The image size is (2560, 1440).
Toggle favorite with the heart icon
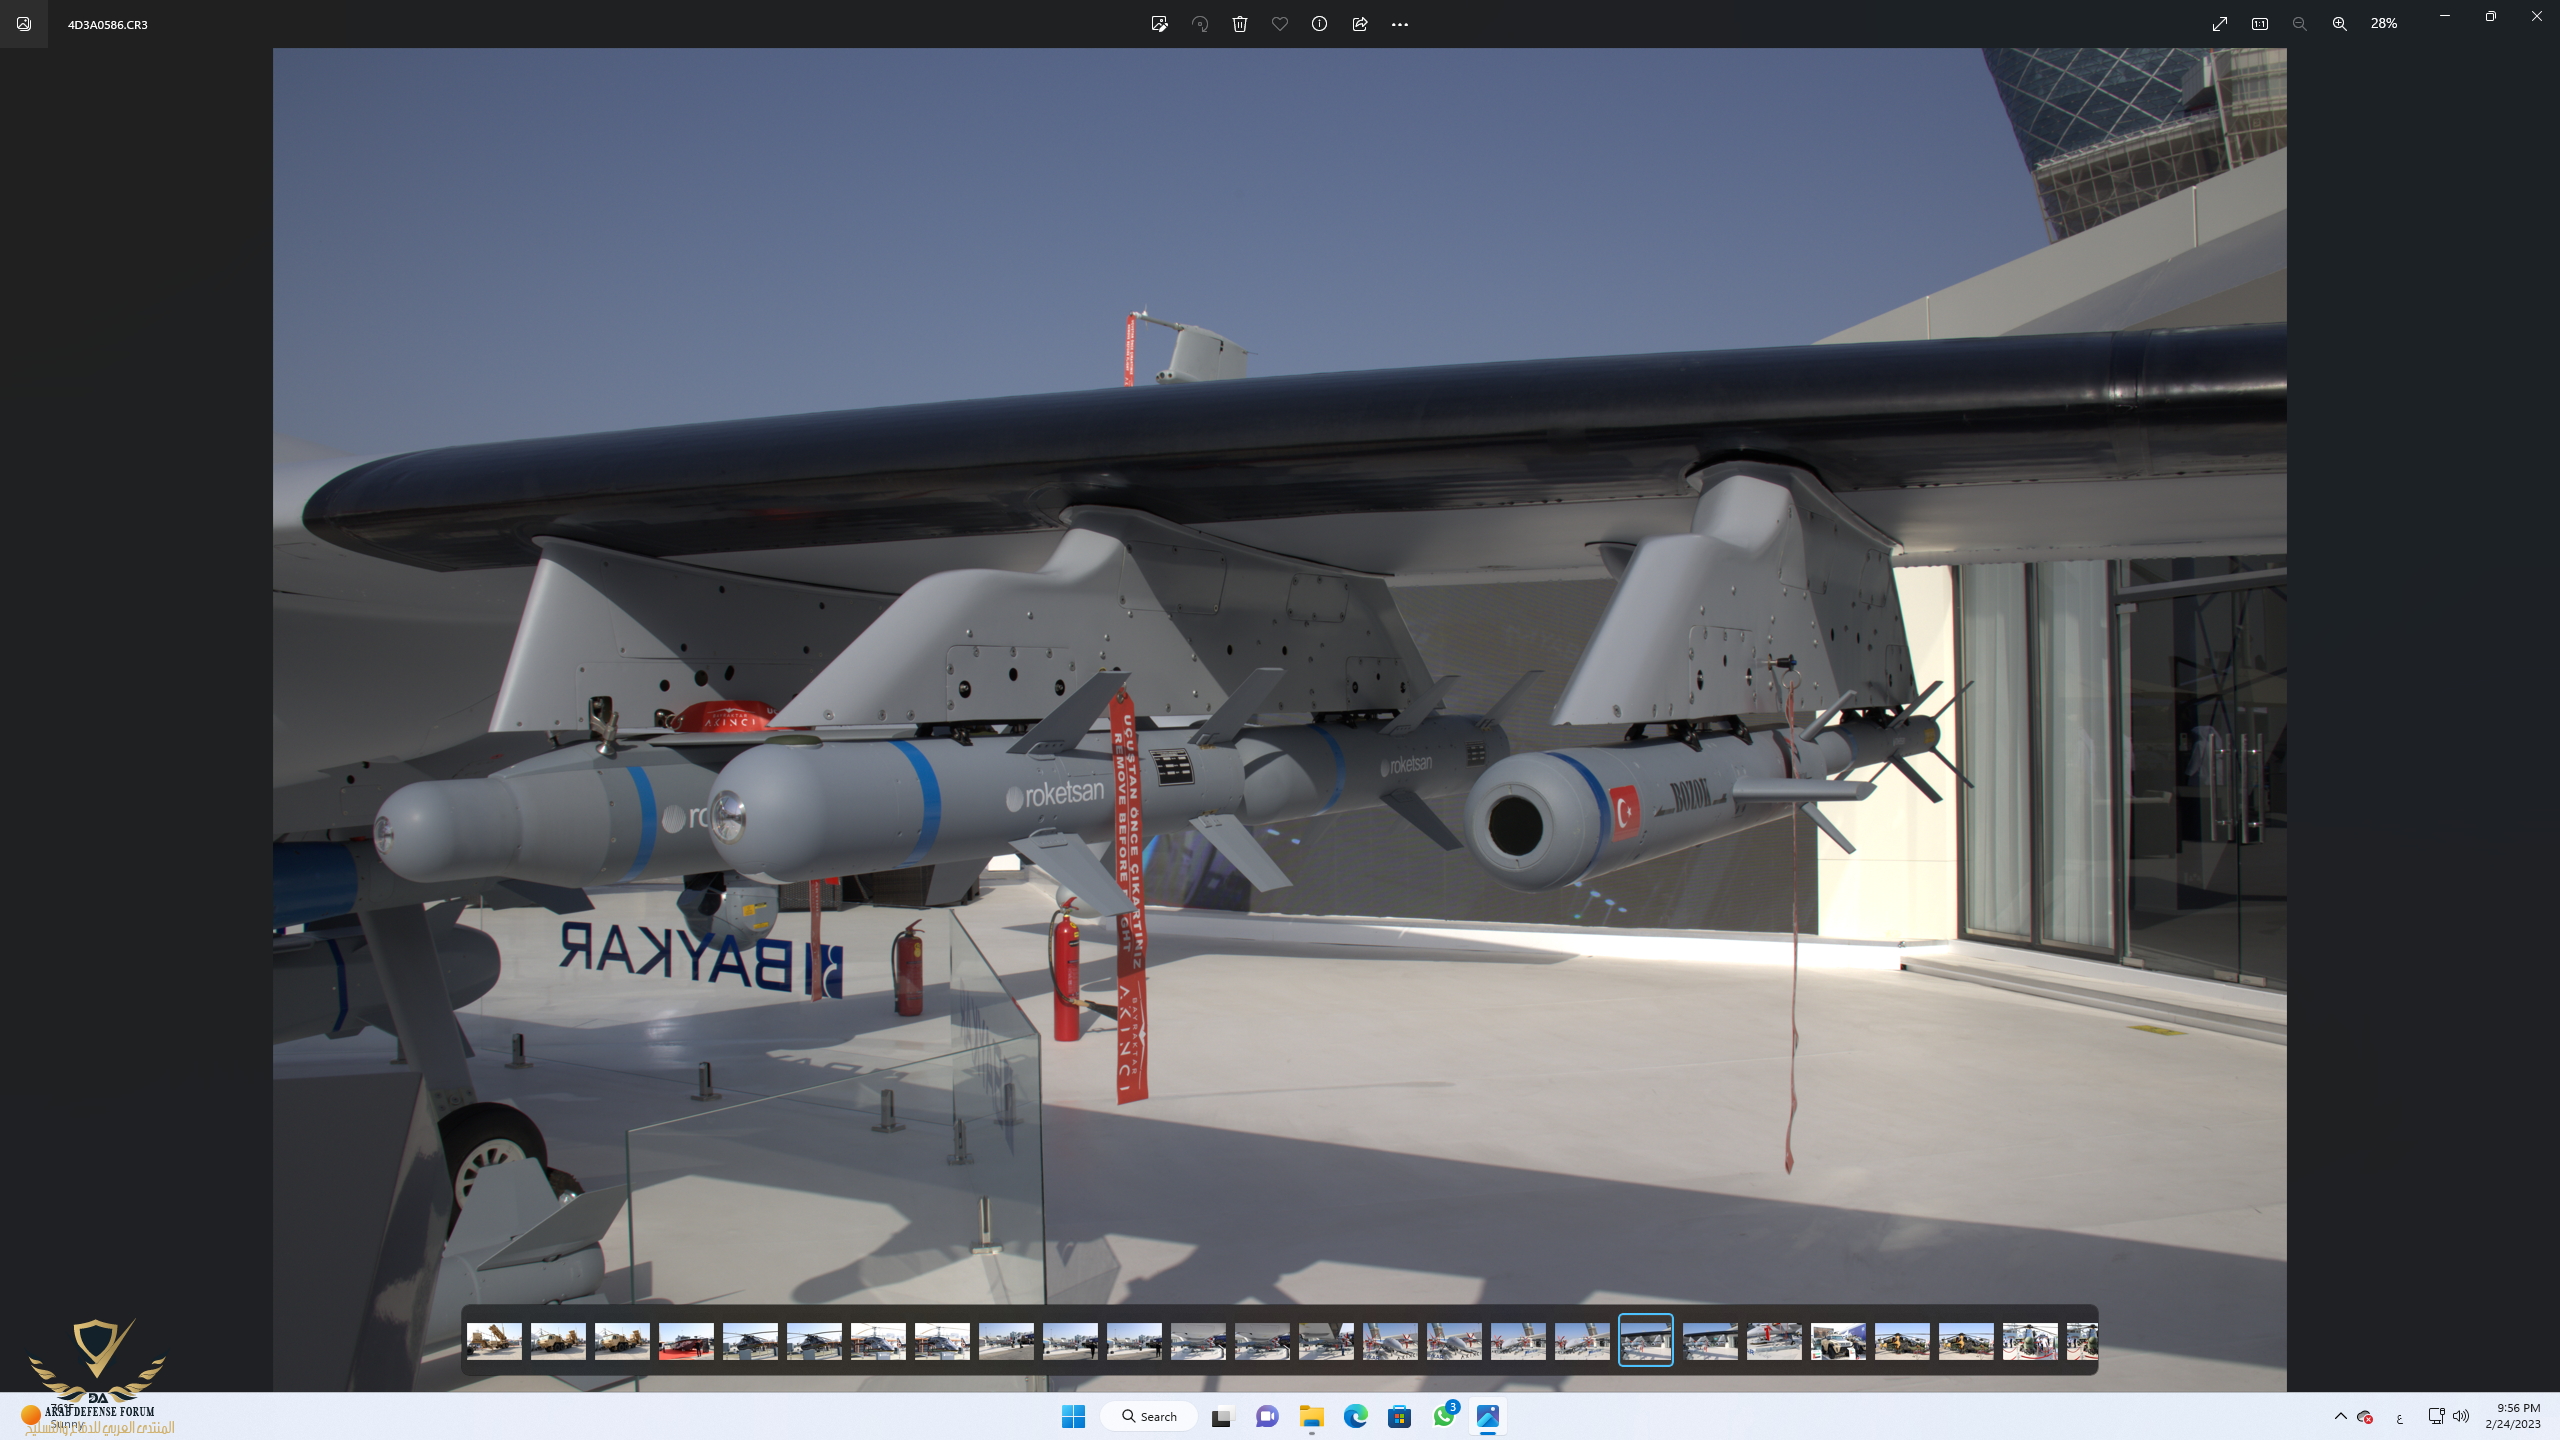click(1280, 24)
